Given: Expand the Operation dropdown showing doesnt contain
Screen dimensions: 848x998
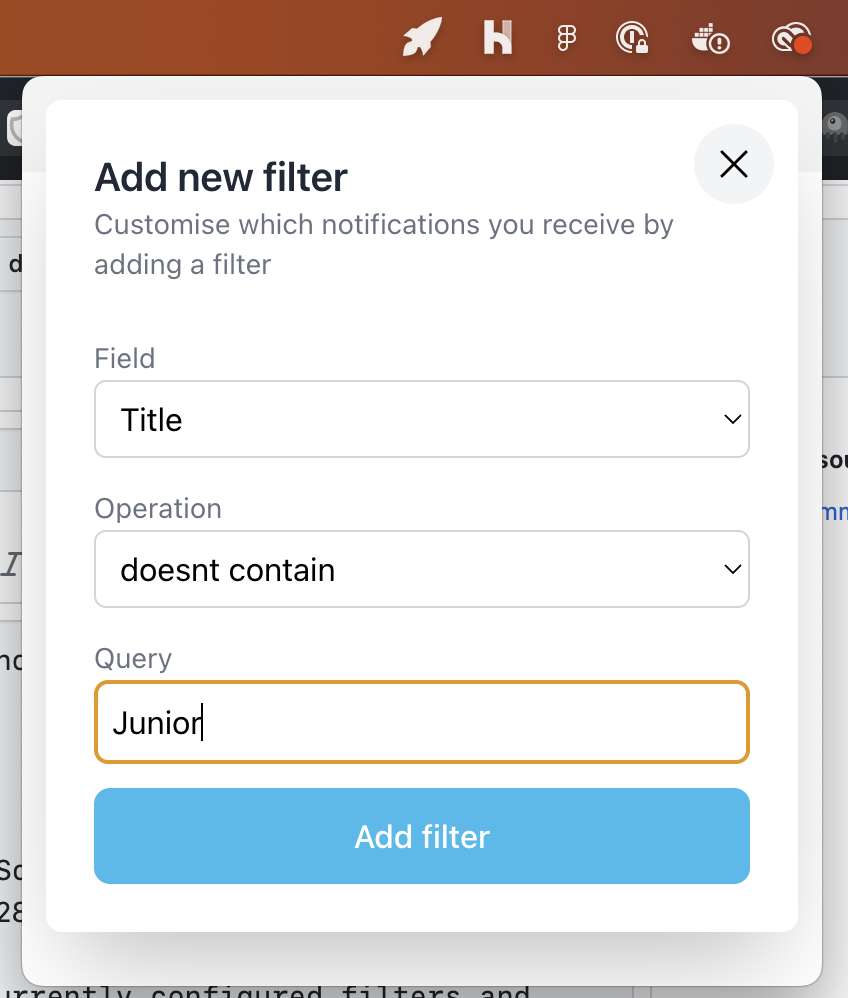Looking at the screenshot, I should coord(422,569).
